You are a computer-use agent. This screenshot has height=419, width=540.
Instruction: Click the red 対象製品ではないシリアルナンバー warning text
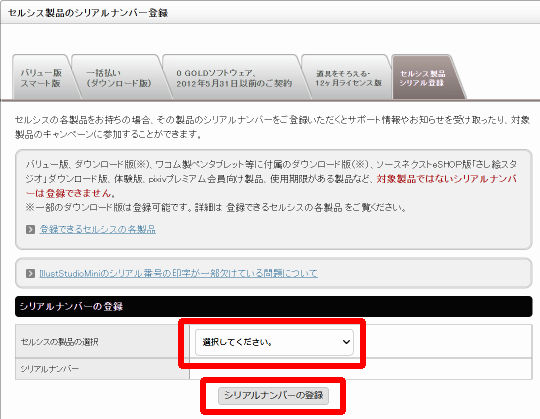447,179
